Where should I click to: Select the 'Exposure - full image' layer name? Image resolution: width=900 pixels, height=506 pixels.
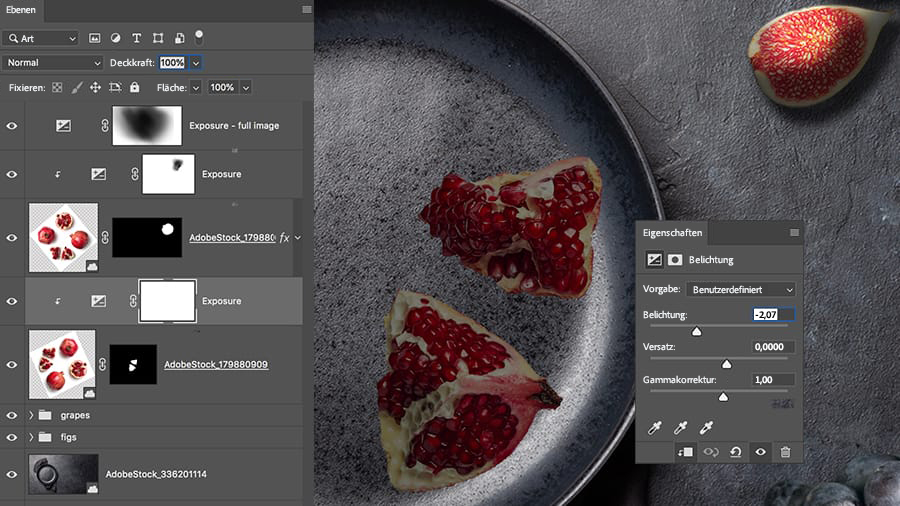234,126
